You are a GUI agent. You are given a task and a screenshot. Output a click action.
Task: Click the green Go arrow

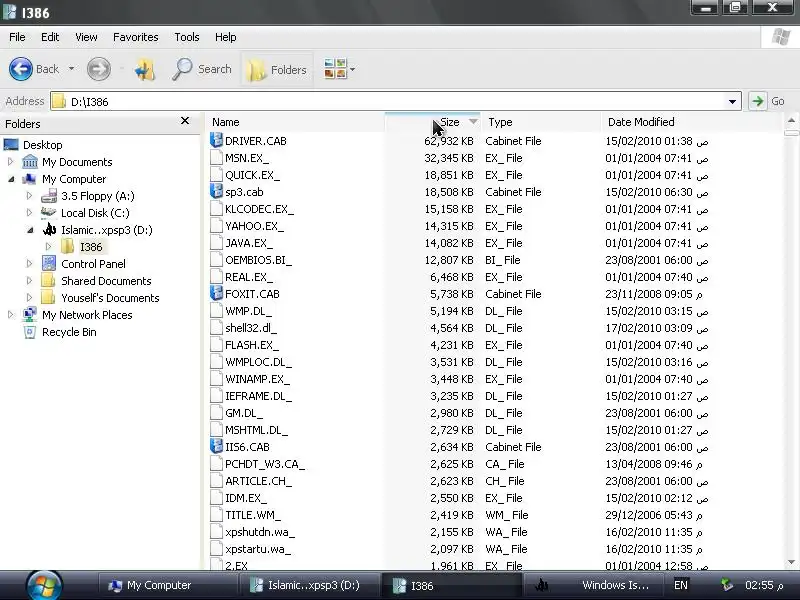[758, 101]
